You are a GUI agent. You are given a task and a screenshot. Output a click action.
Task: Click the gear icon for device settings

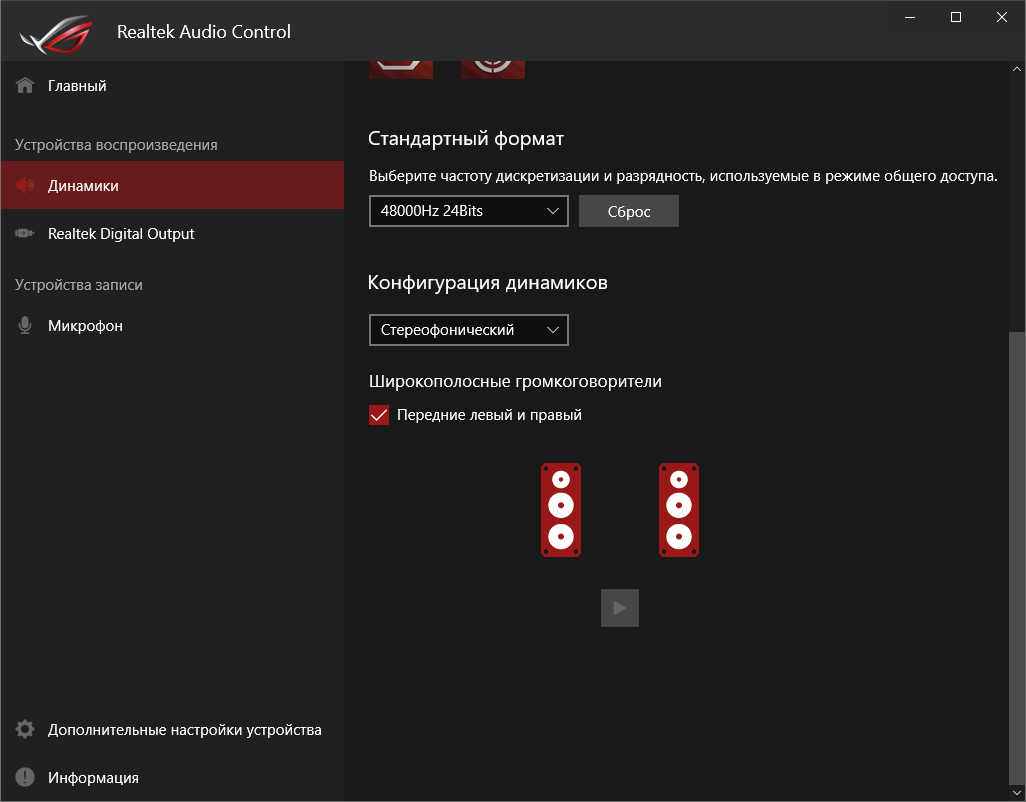pyautogui.click(x=26, y=730)
